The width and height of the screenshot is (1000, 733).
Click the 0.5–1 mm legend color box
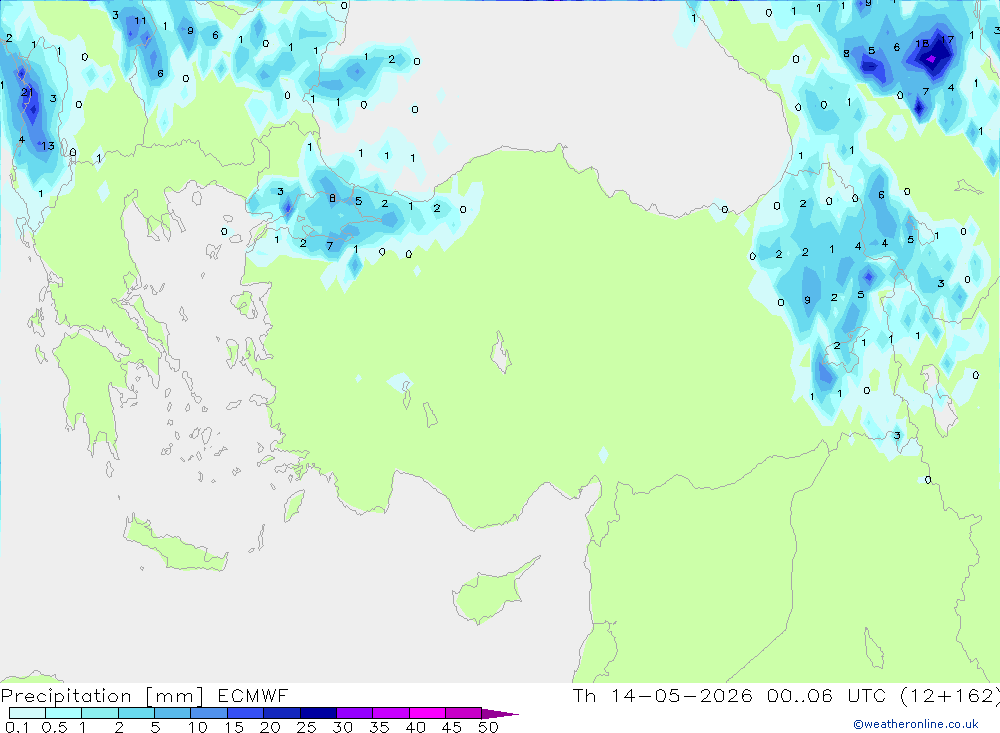(x=64, y=713)
